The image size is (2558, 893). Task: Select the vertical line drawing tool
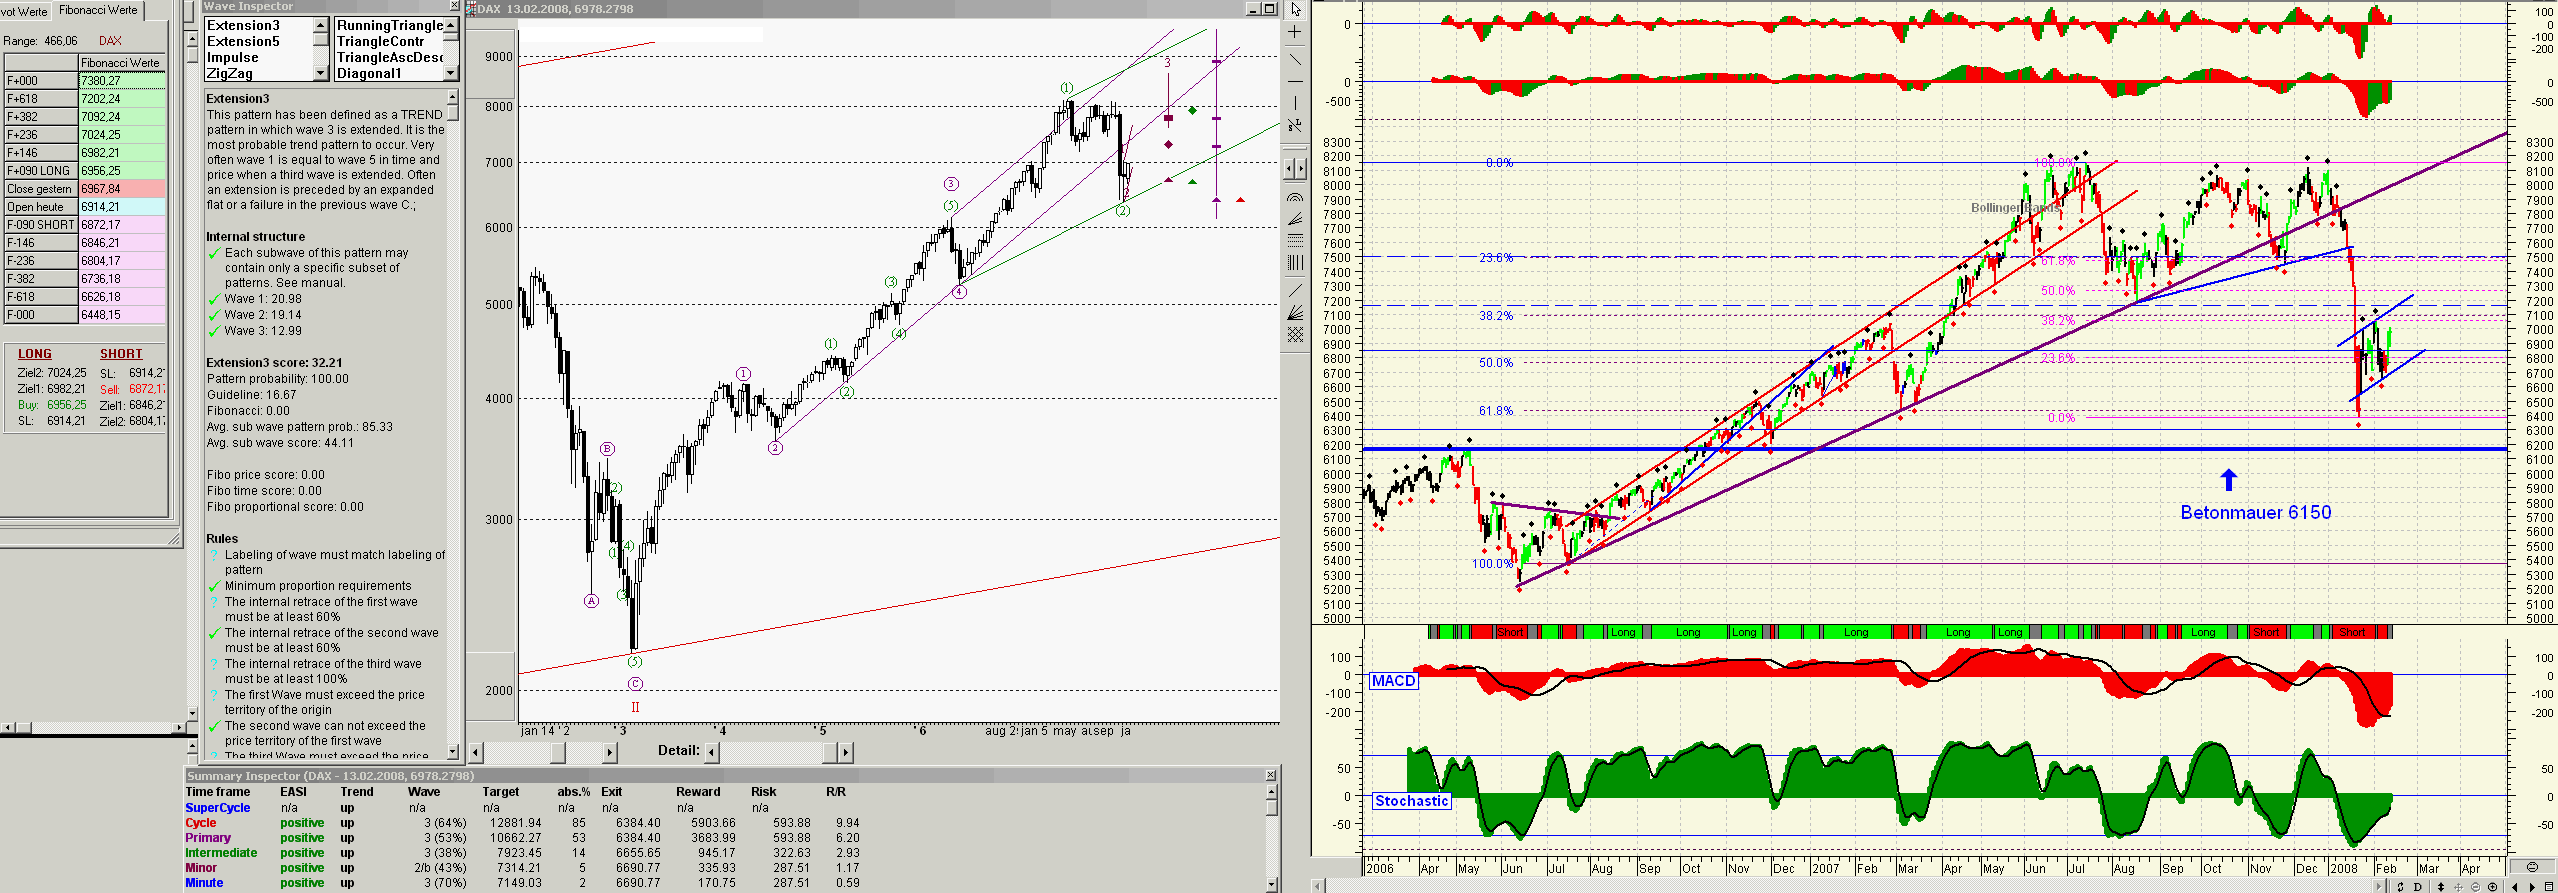1295,103
